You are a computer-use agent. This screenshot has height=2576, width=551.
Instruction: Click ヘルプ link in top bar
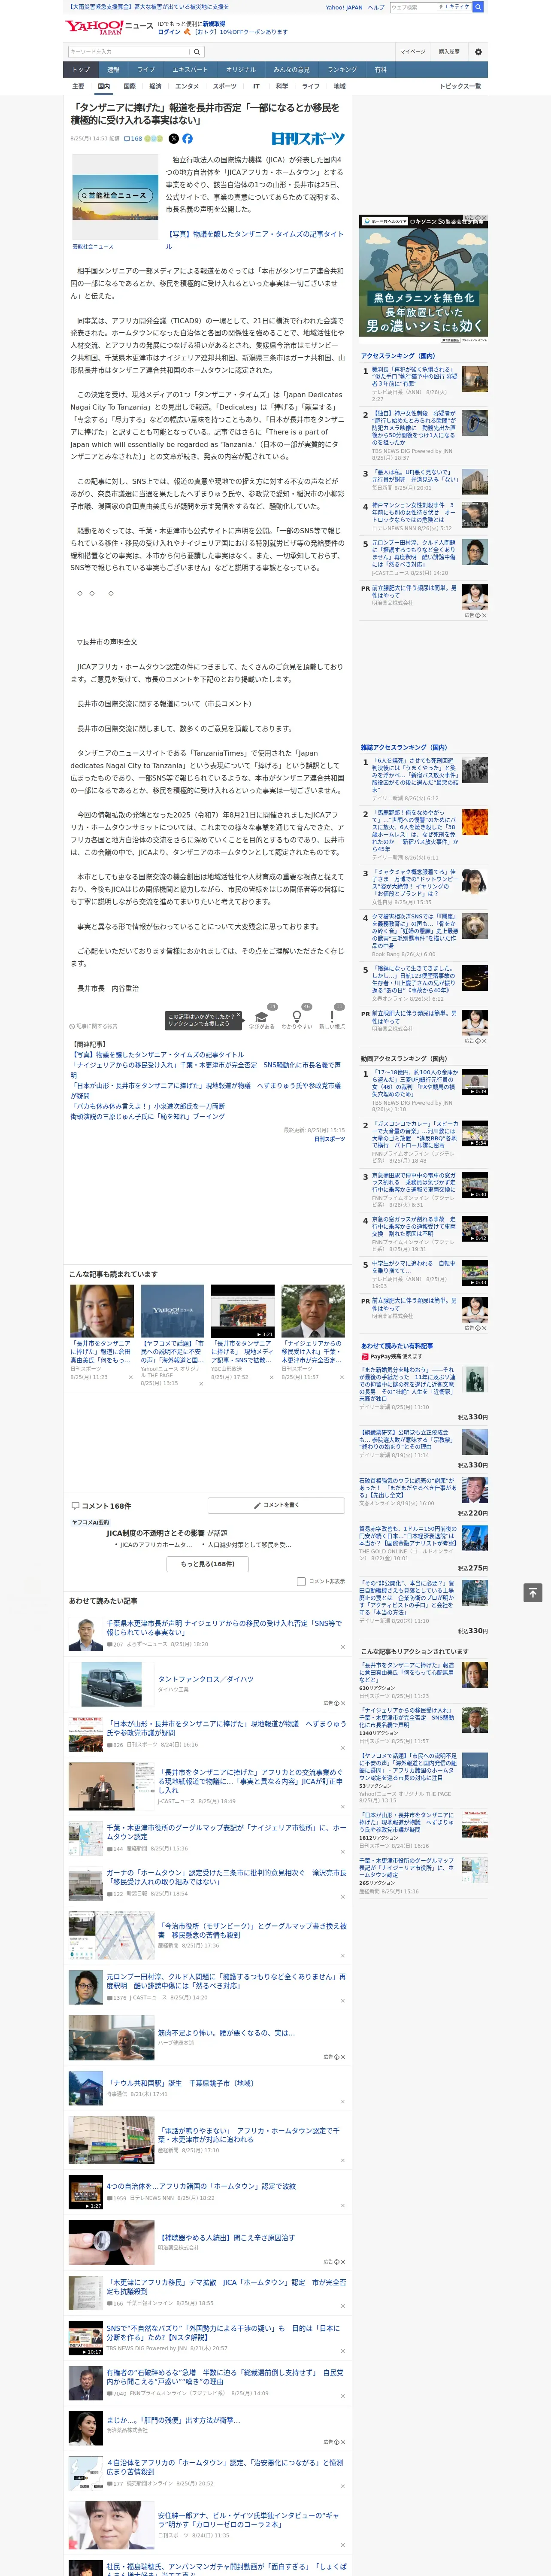[x=376, y=7]
